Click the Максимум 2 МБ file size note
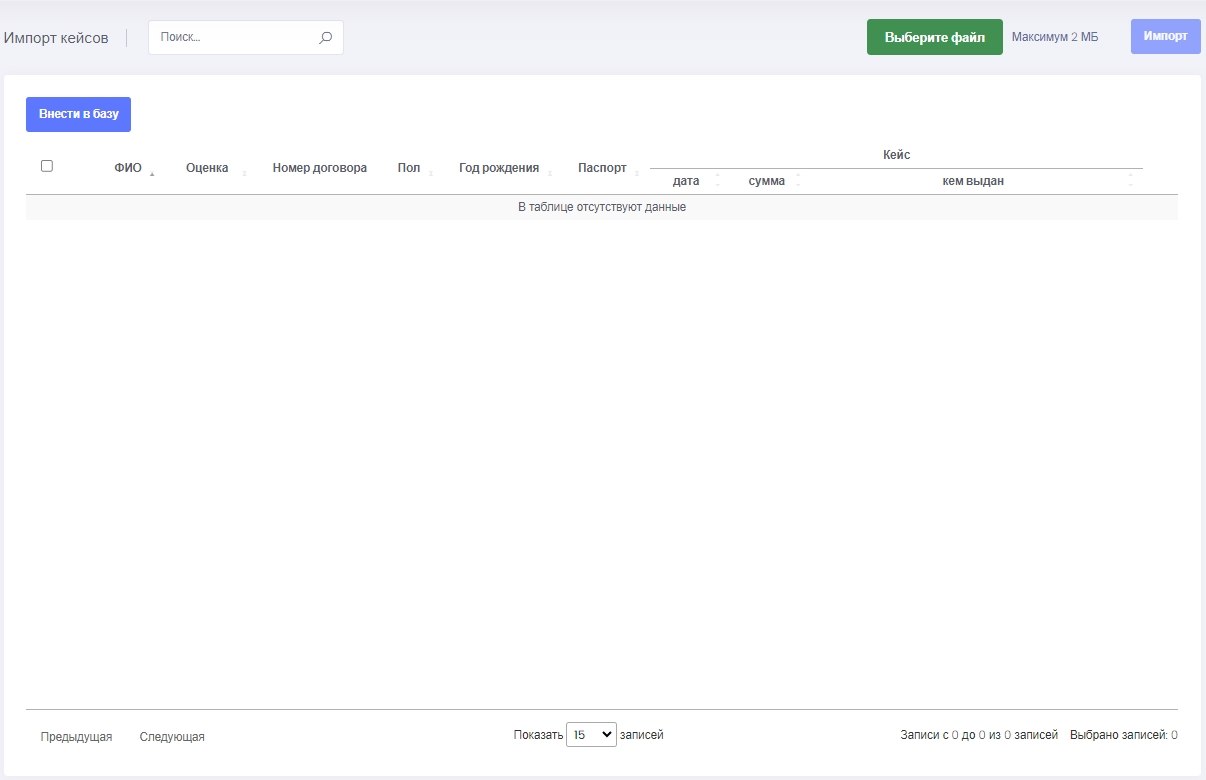Viewport: 1206px width, 780px height. click(x=1054, y=37)
